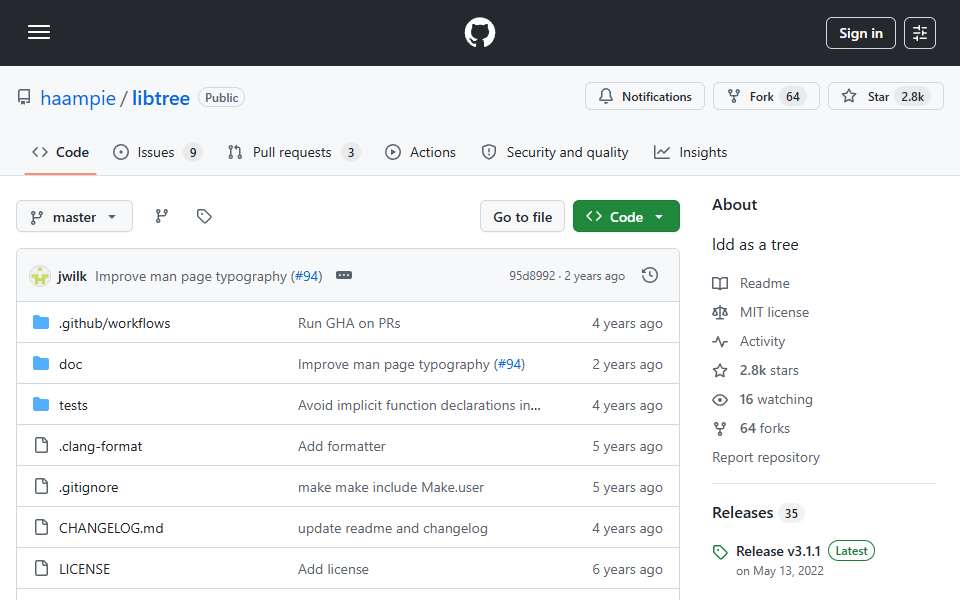Open the hamburger navigation menu
The height and width of the screenshot is (600, 960).
[x=39, y=32]
